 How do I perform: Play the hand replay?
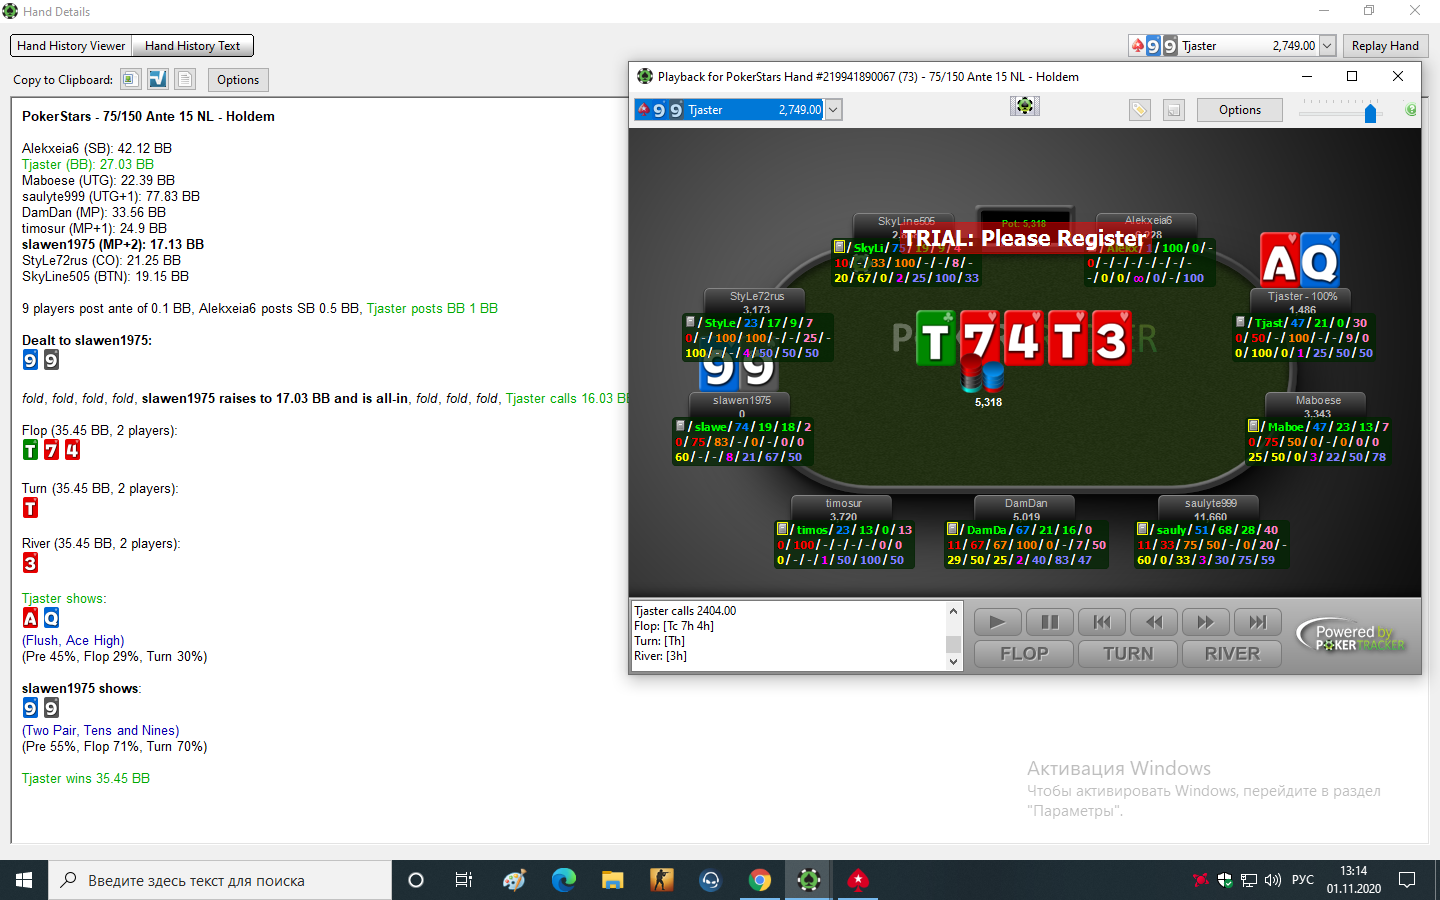997,622
